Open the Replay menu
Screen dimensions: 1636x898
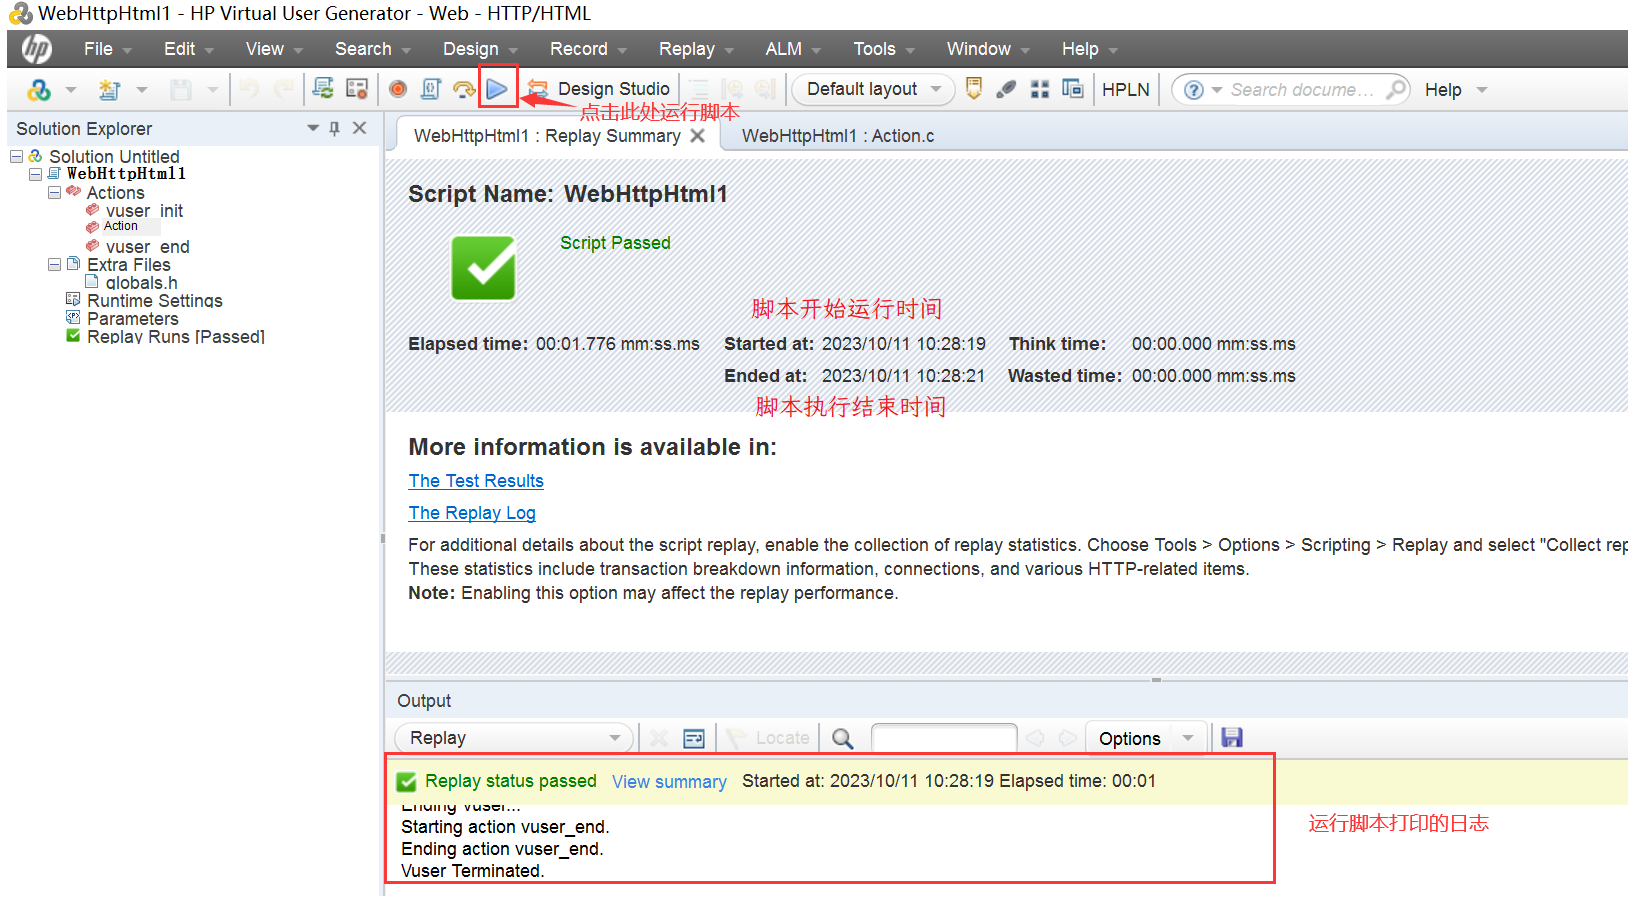pos(696,49)
